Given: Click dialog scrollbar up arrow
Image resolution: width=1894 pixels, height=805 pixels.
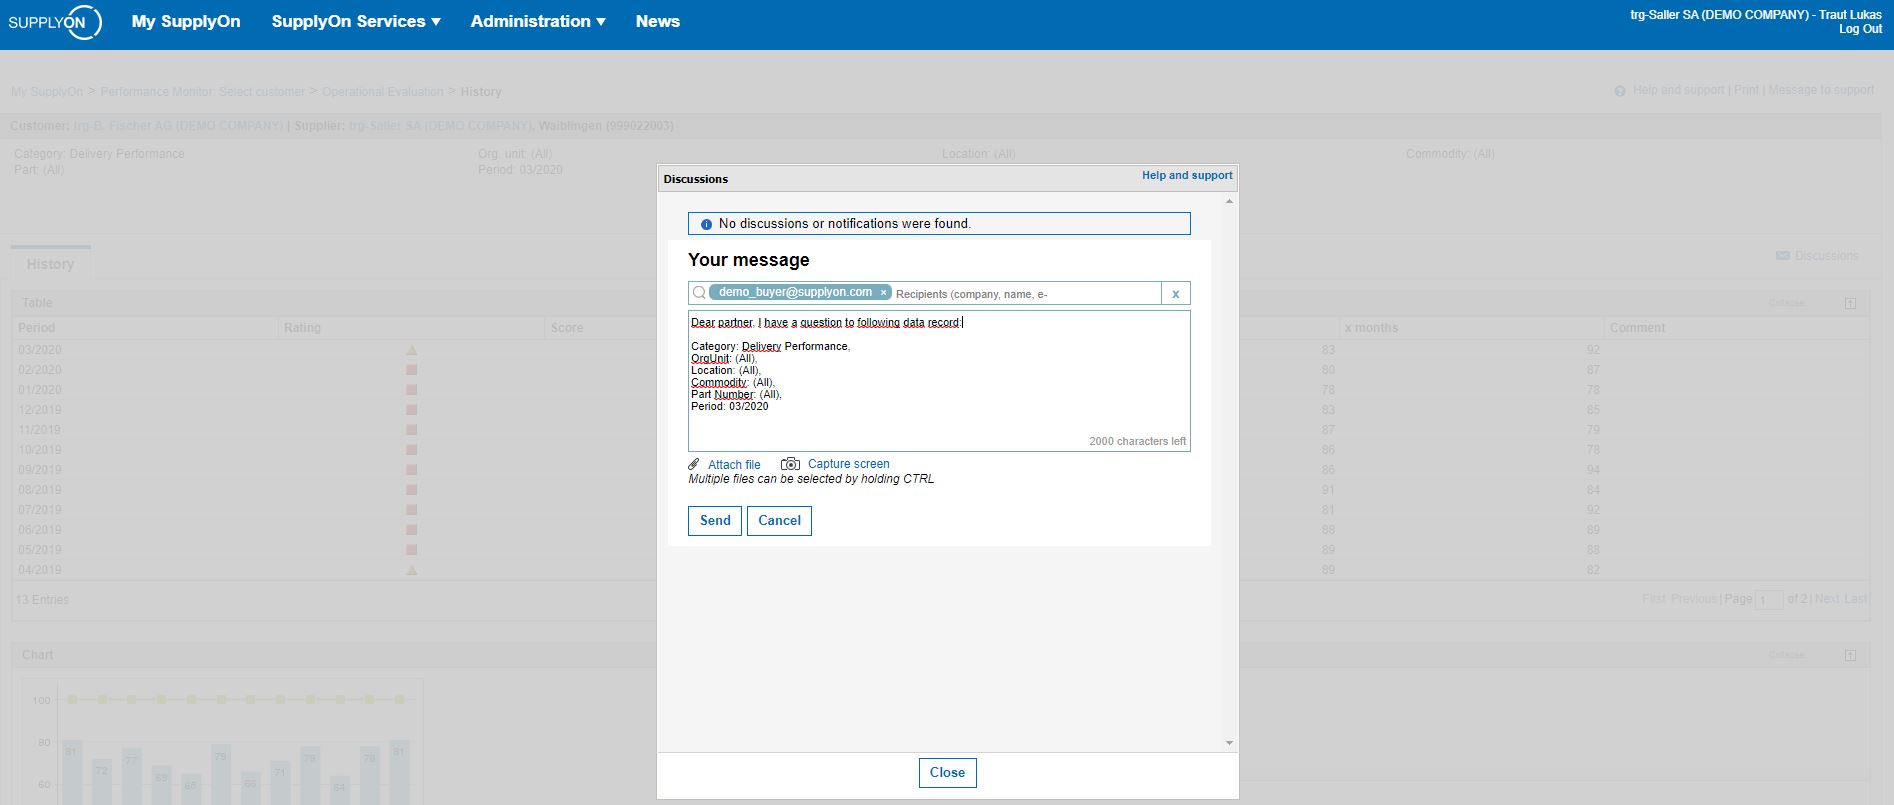Looking at the screenshot, I should 1229,202.
